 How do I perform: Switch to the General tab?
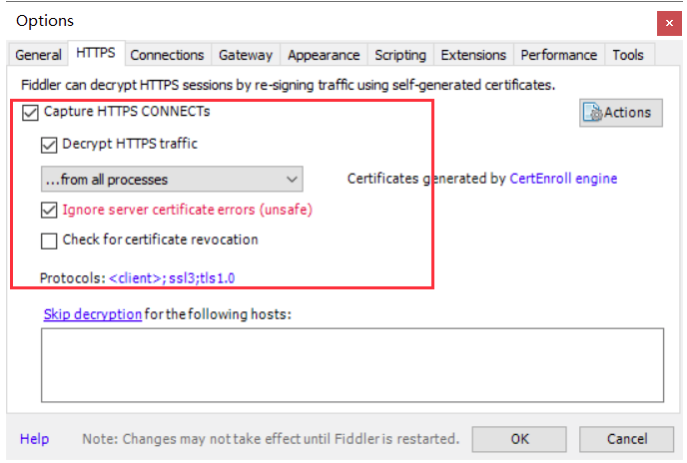point(38,55)
